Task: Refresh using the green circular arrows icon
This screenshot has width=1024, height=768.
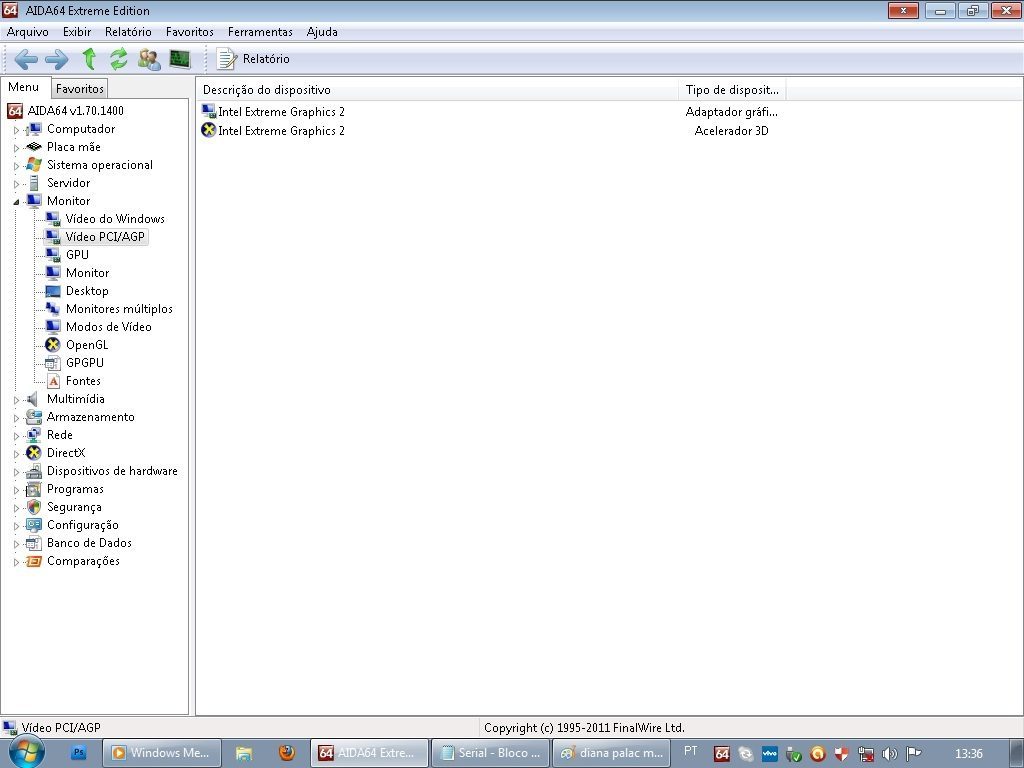Action: click(x=118, y=59)
